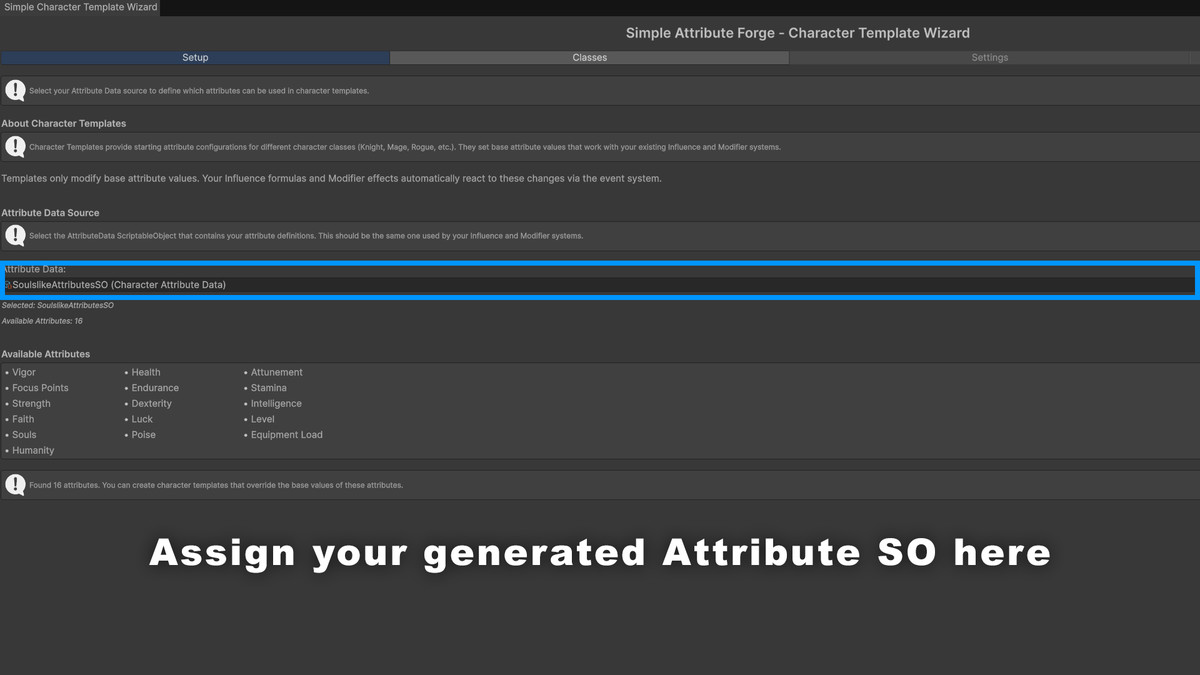This screenshot has height=675, width=1200.
Task: Click the Available Attributes: 16 text
Action: pyautogui.click(x=41, y=320)
